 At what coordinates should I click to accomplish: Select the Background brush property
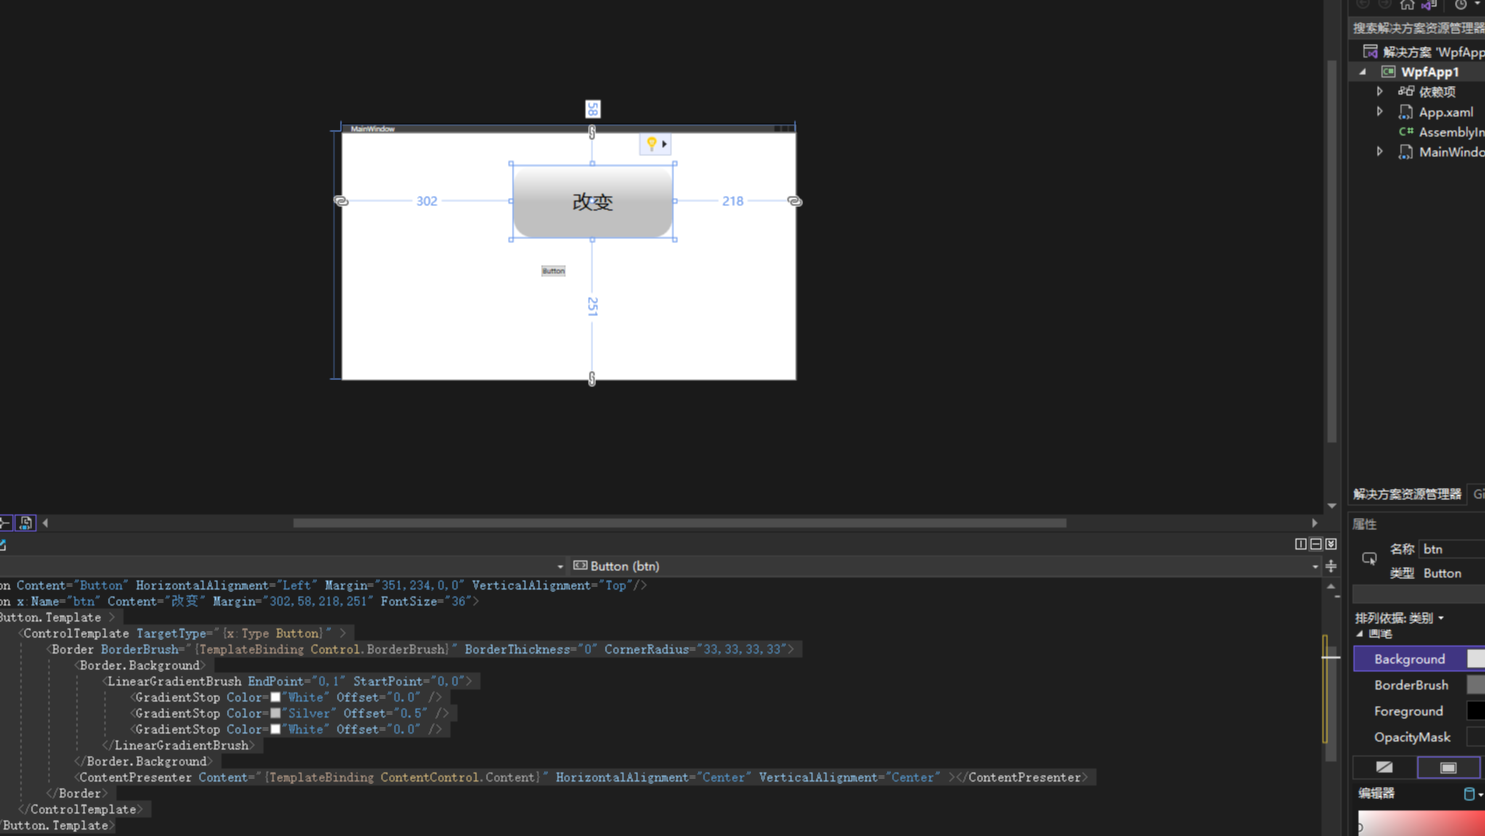(x=1409, y=659)
